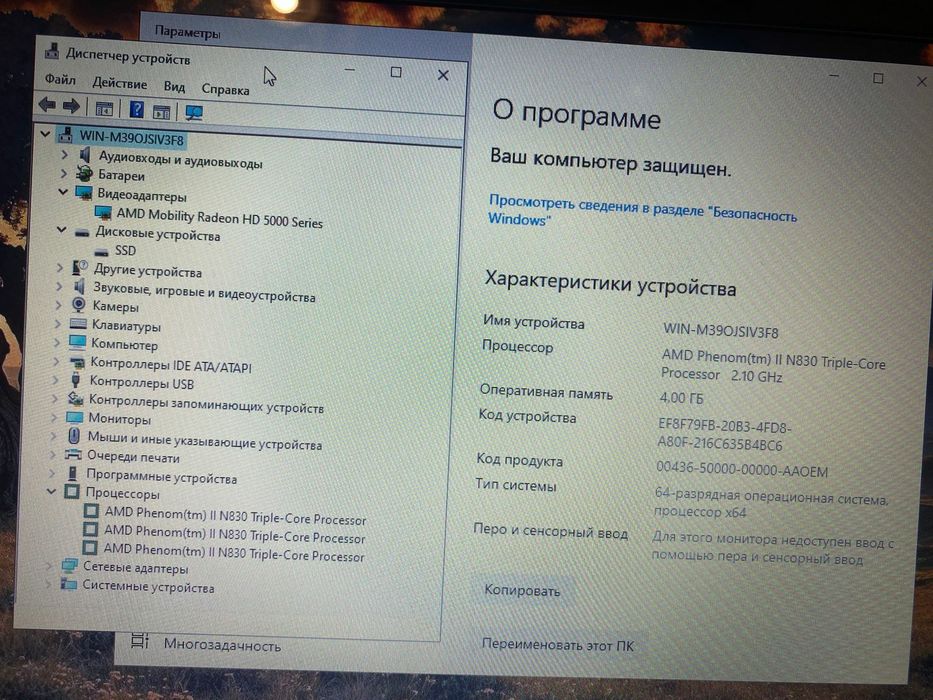933x700 pixels.
Task: Select Контроллеры запоминающих устройств row
Action: 206,404
